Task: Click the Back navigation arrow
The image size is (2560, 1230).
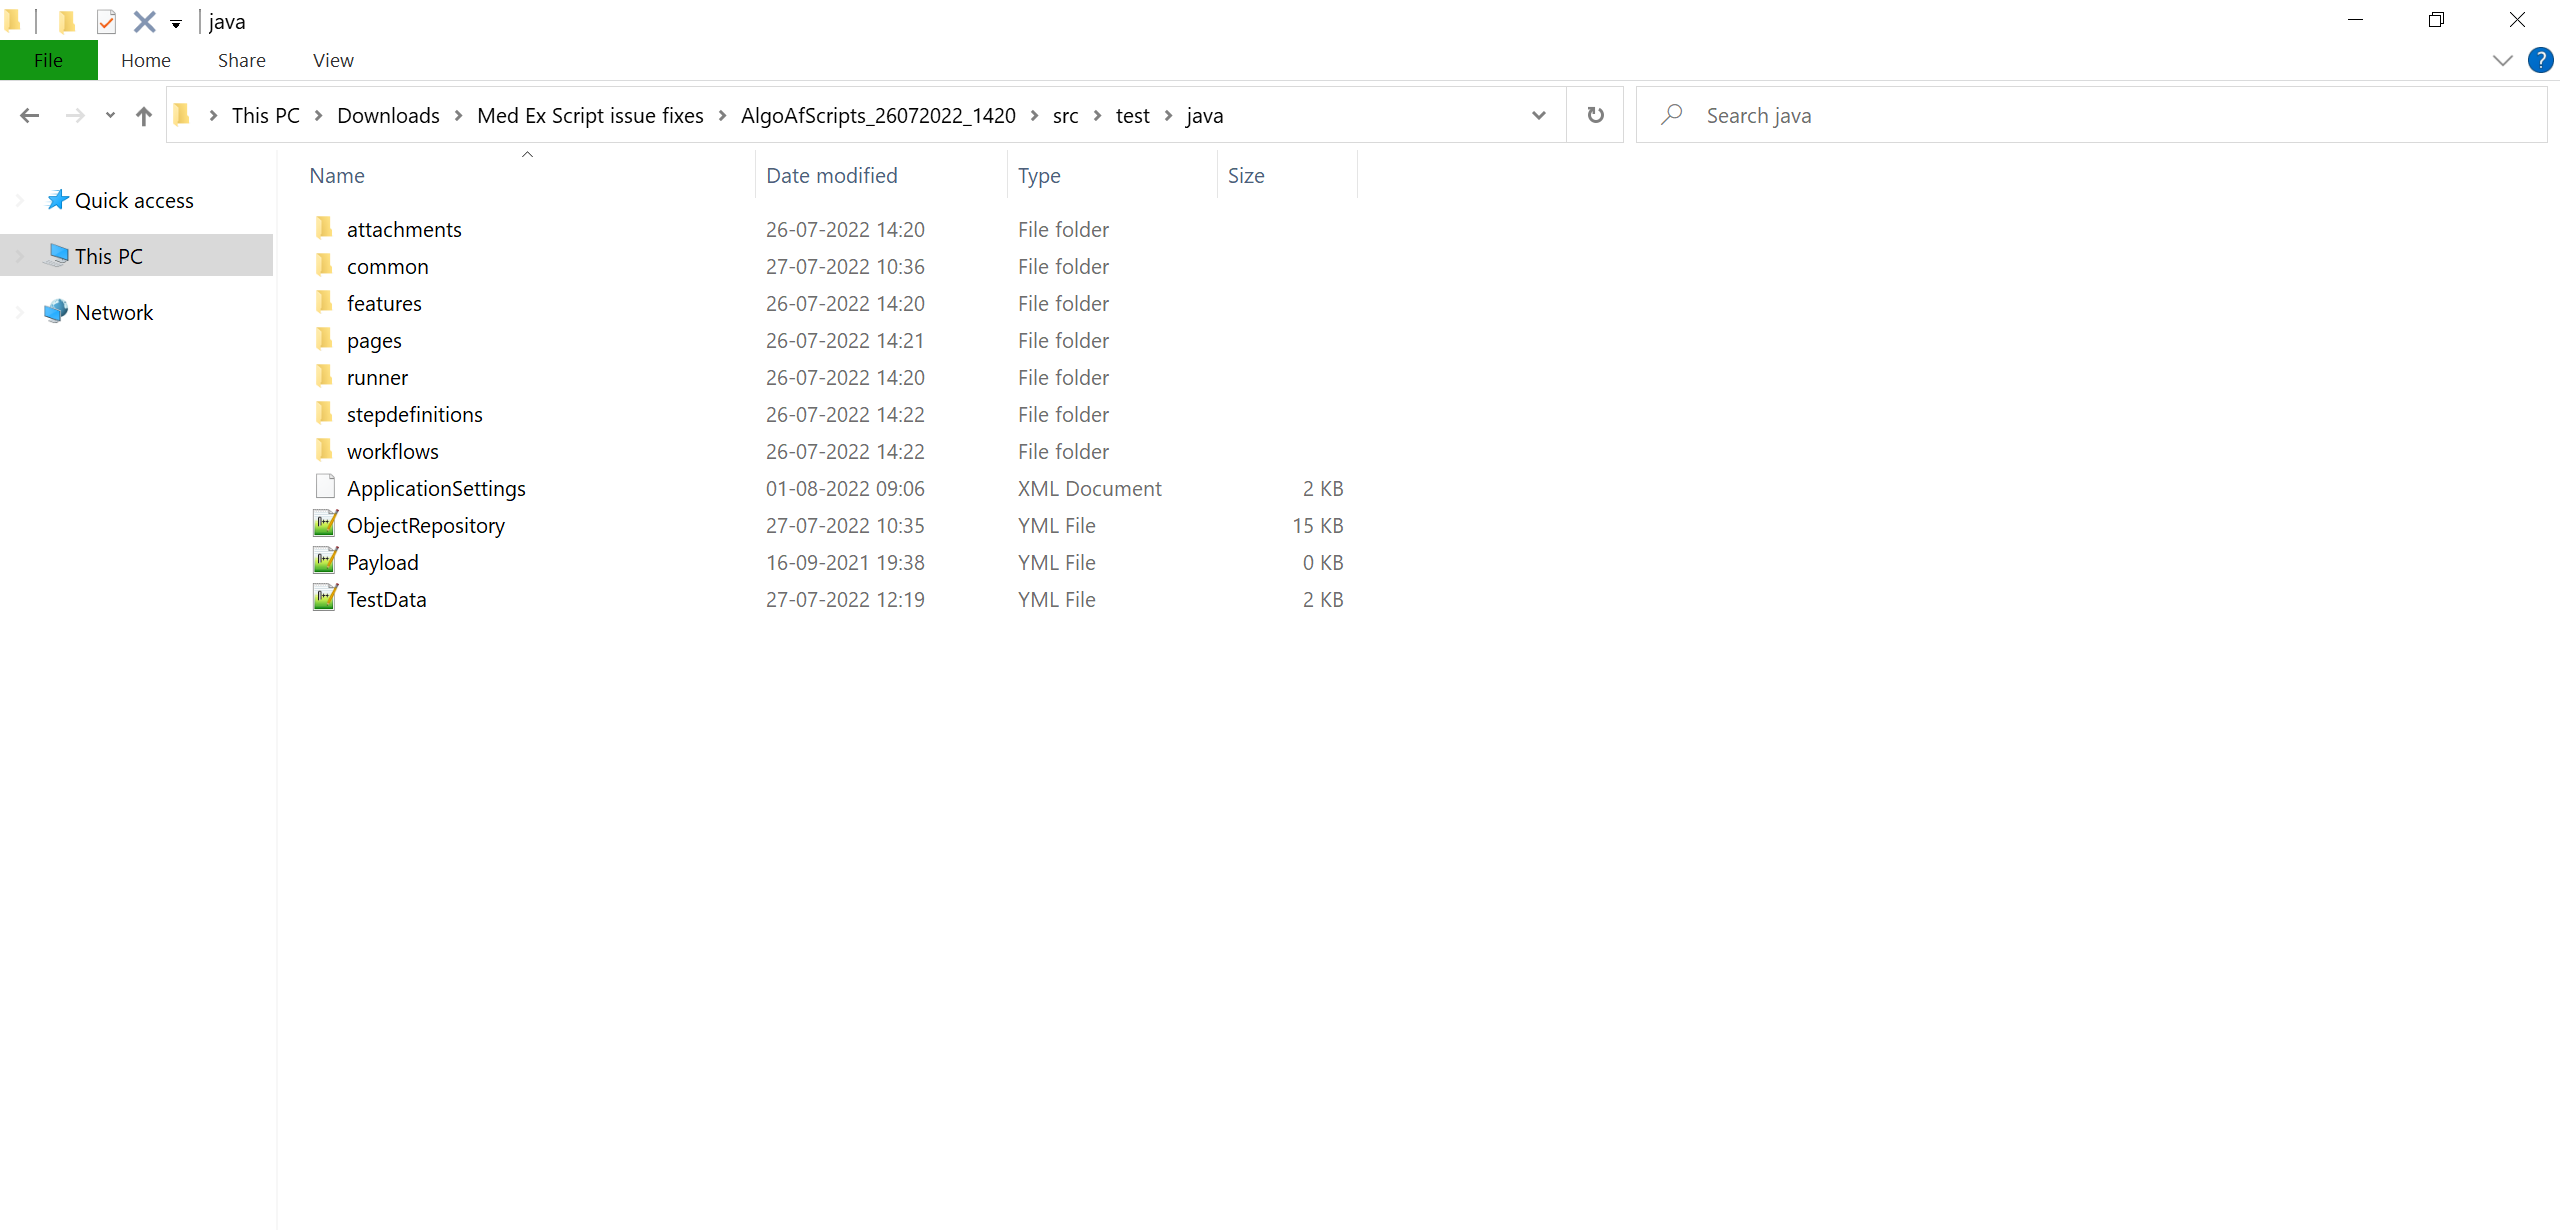Action: click(29, 116)
